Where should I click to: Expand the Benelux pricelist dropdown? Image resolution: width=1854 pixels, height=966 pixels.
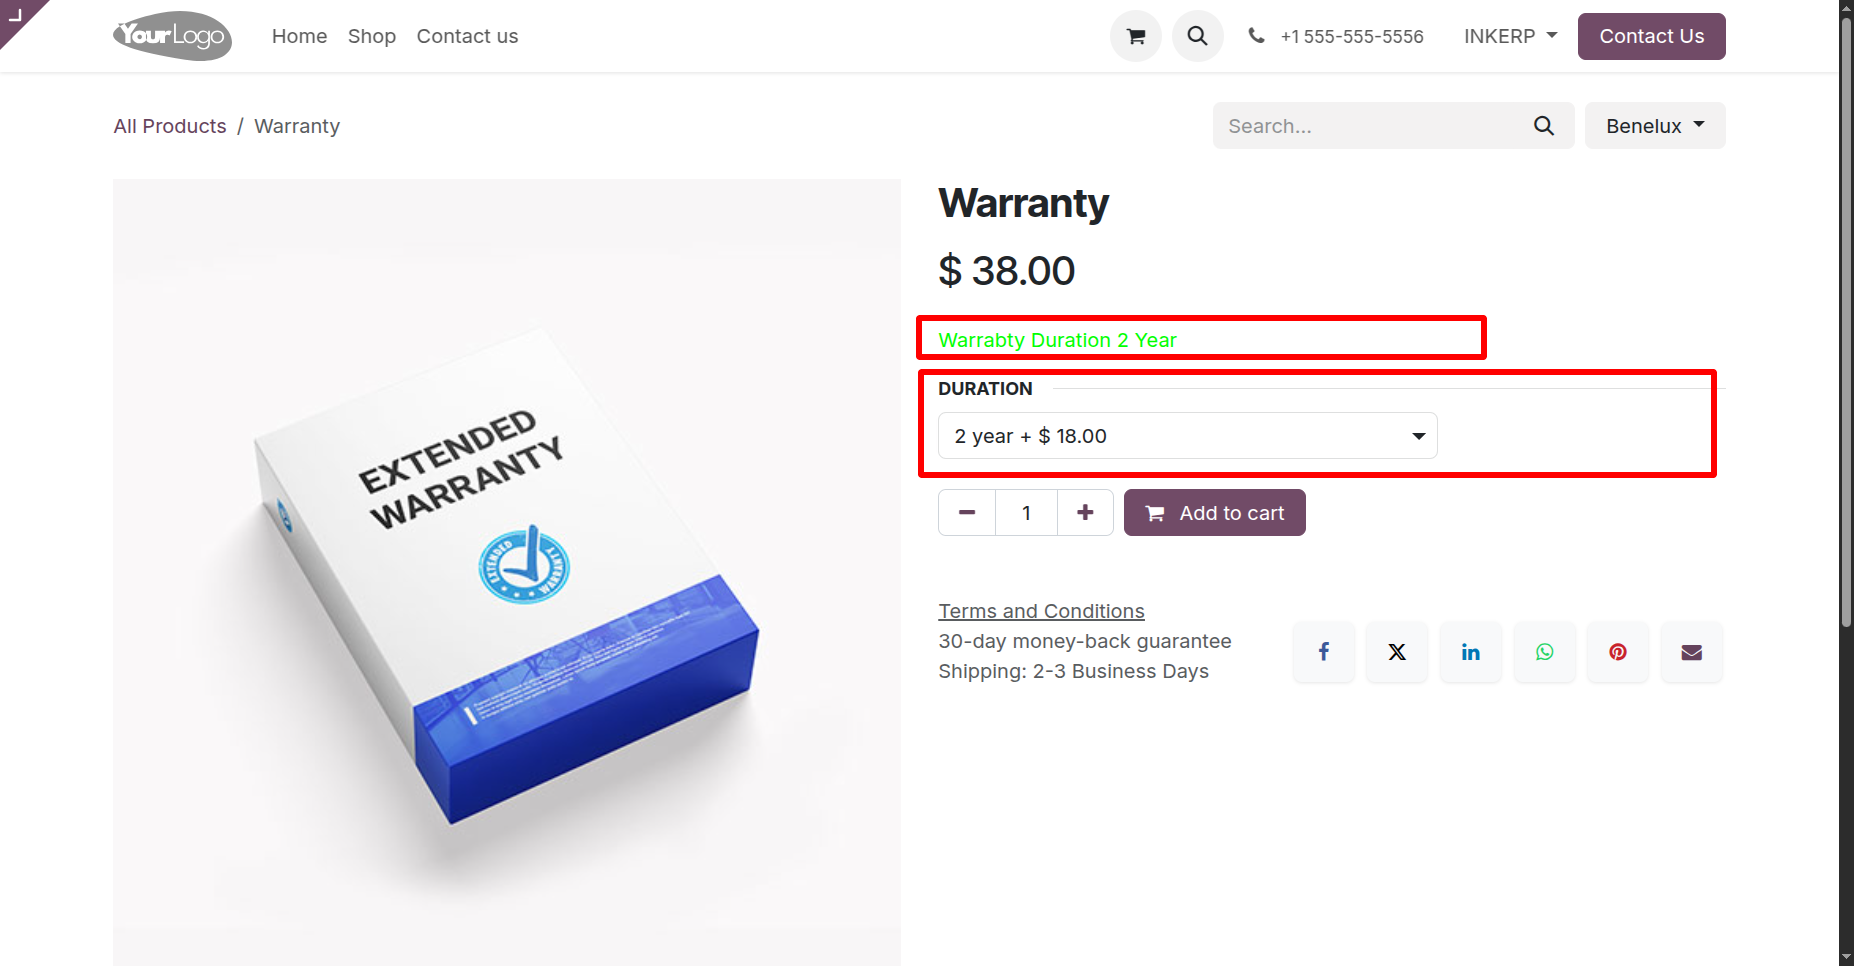pos(1654,126)
